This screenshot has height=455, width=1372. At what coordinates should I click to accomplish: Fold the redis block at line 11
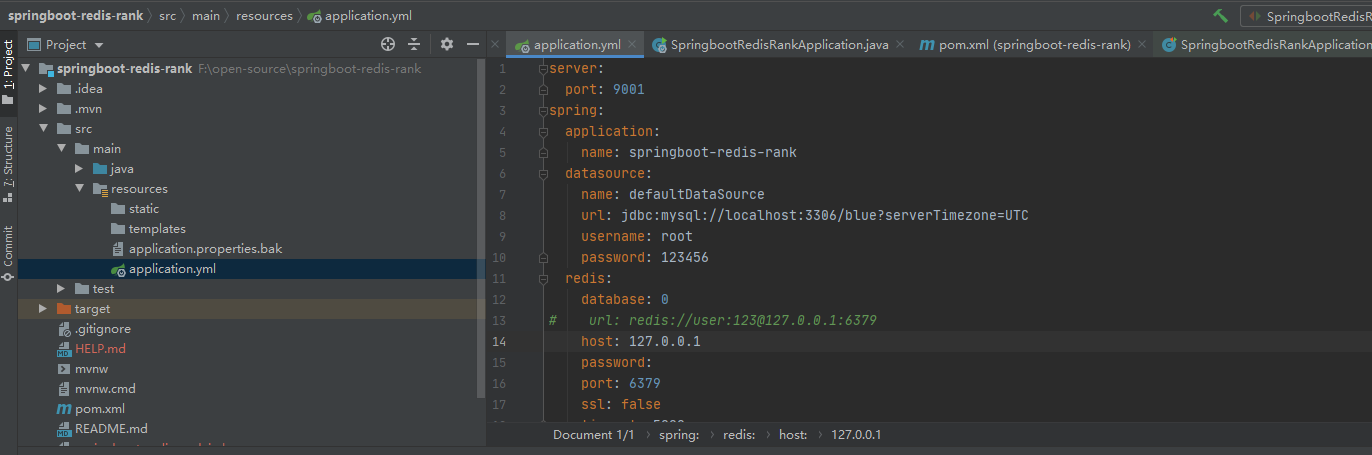(542, 279)
